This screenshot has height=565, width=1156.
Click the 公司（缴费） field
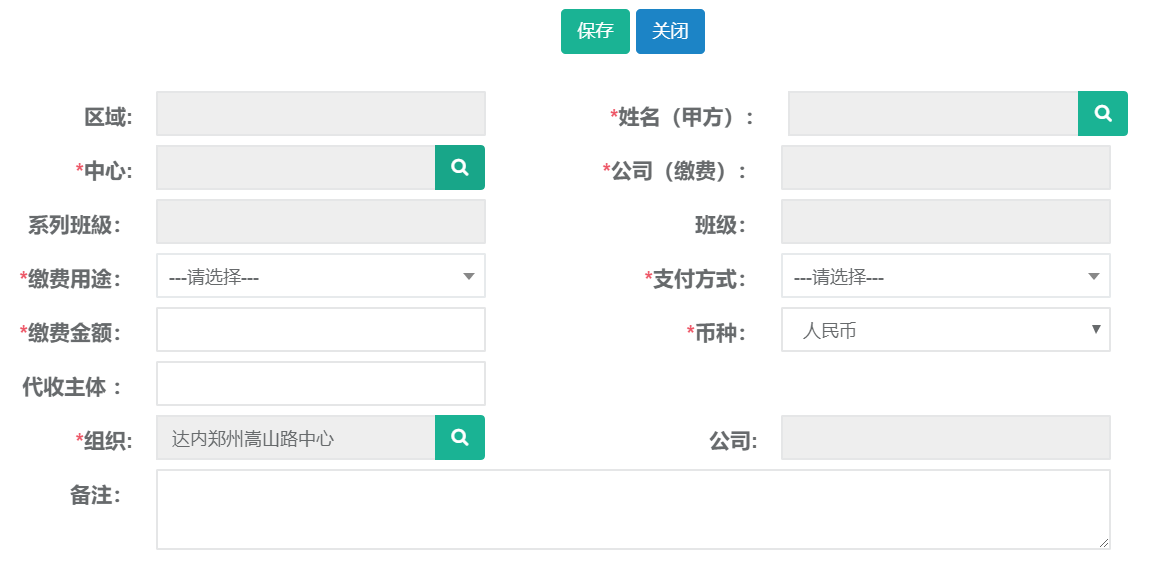945,167
